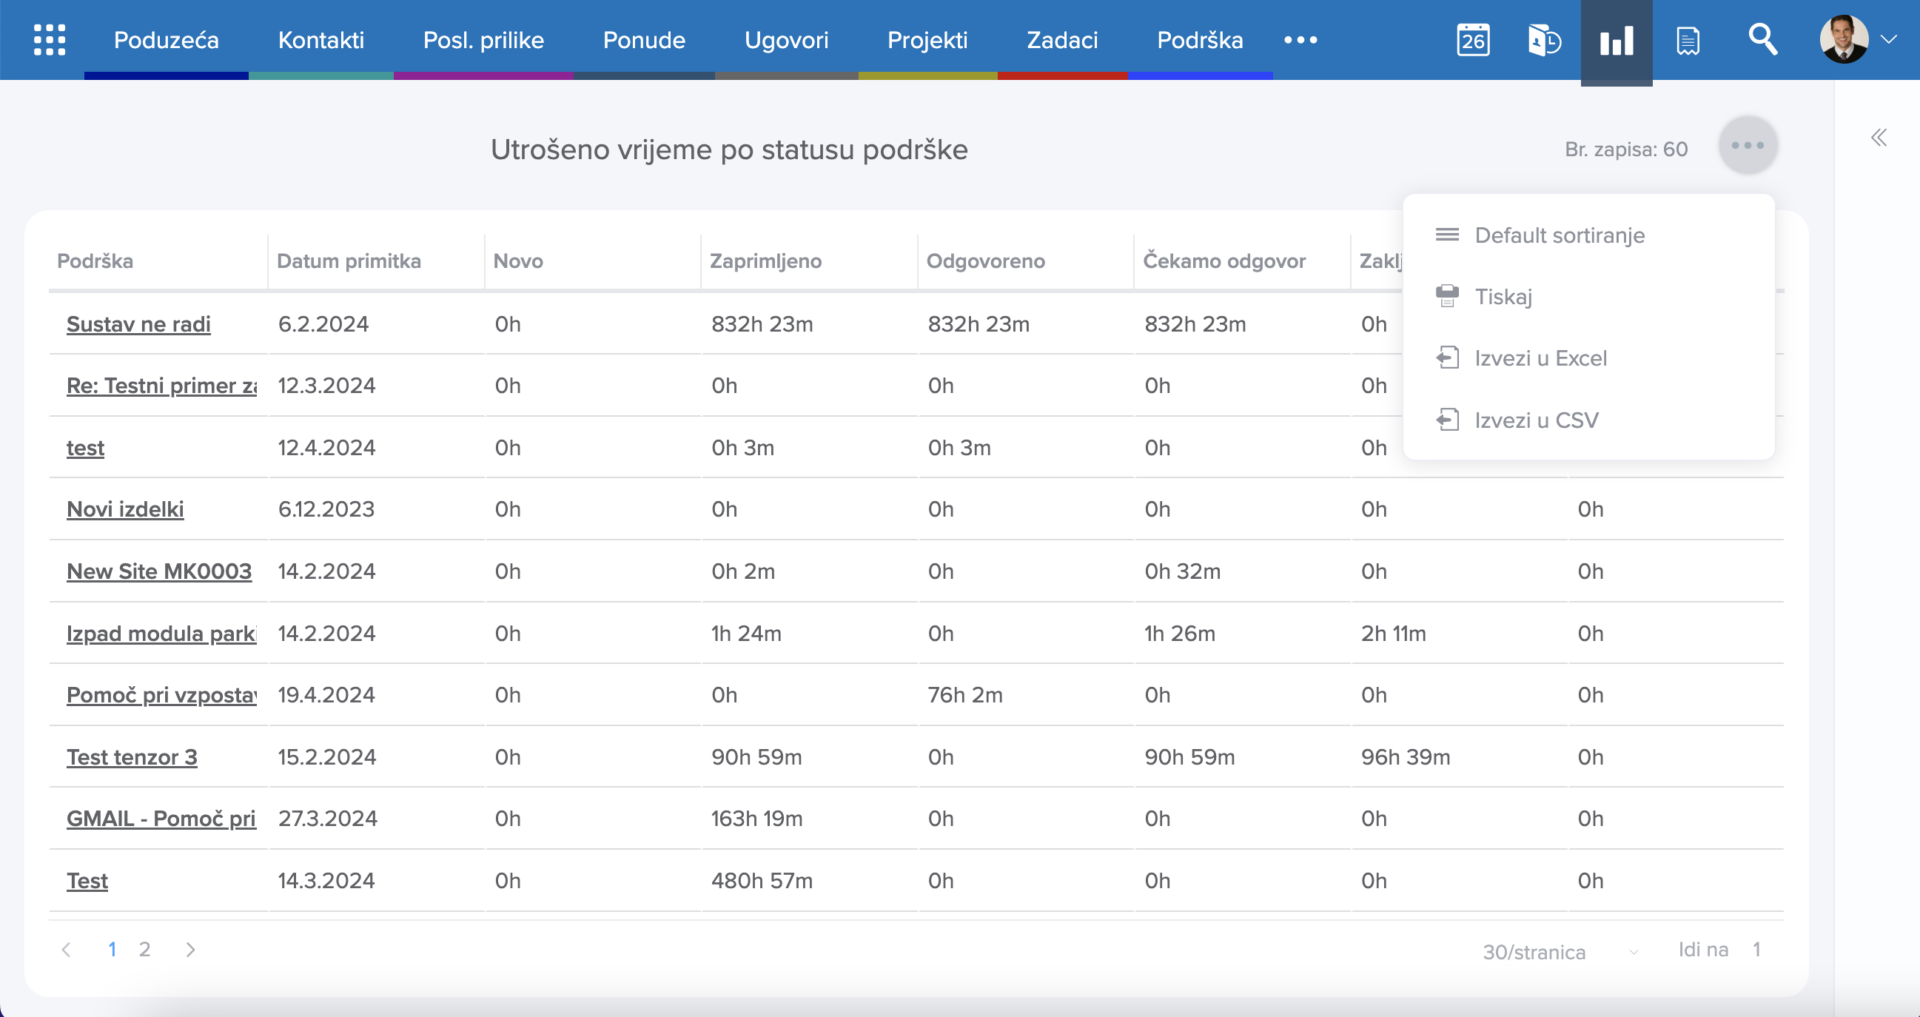1920x1017 pixels.
Task: Open the app grid launcher icon
Action: pyautogui.click(x=49, y=40)
